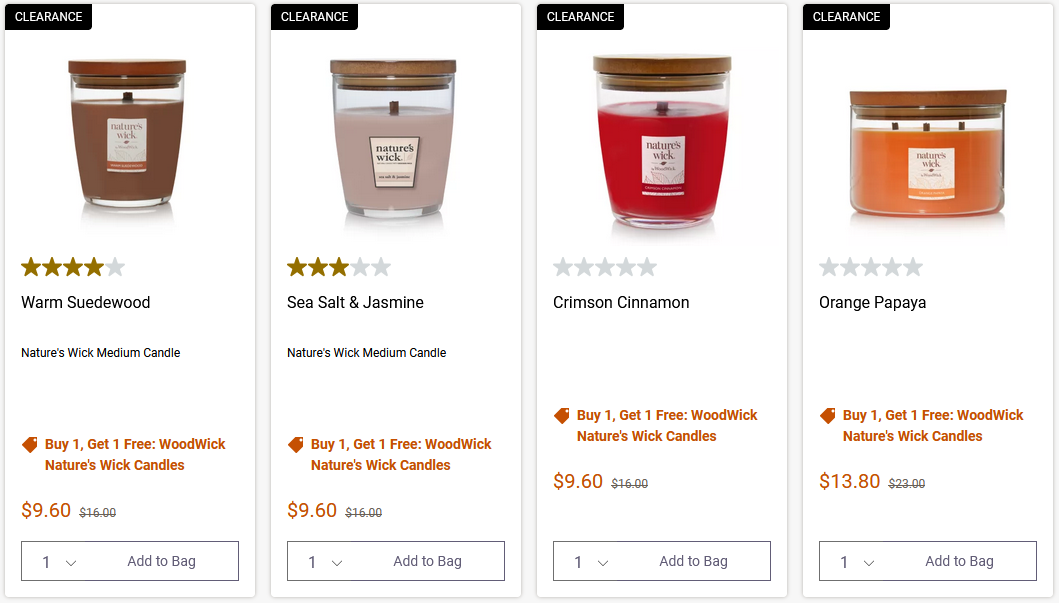The height and width of the screenshot is (603, 1059).
Task: Click the Crimson Cinnamon product photo
Action: [661, 140]
